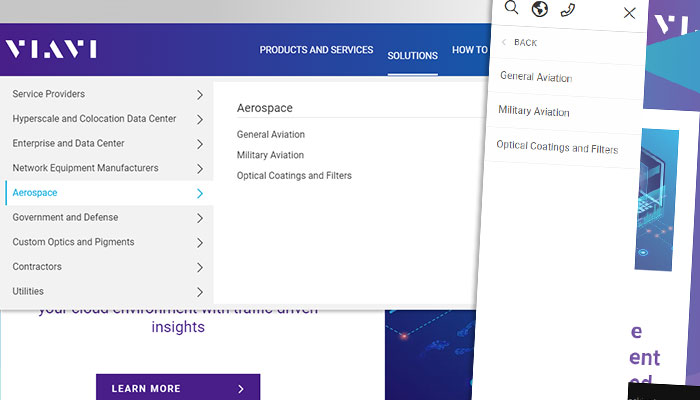This screenshot has height=400, width=700.
Task: Open General Aviation in desktop submenu
Action: pos(270,134)
